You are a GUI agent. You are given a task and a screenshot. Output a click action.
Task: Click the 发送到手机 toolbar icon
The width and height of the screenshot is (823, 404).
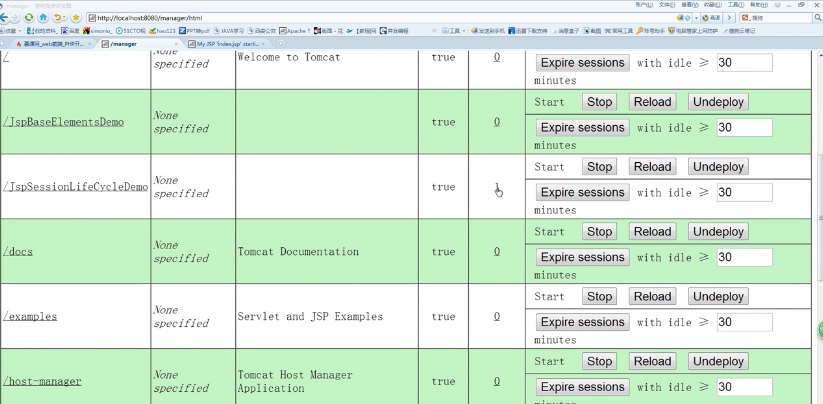click(488, 31)
